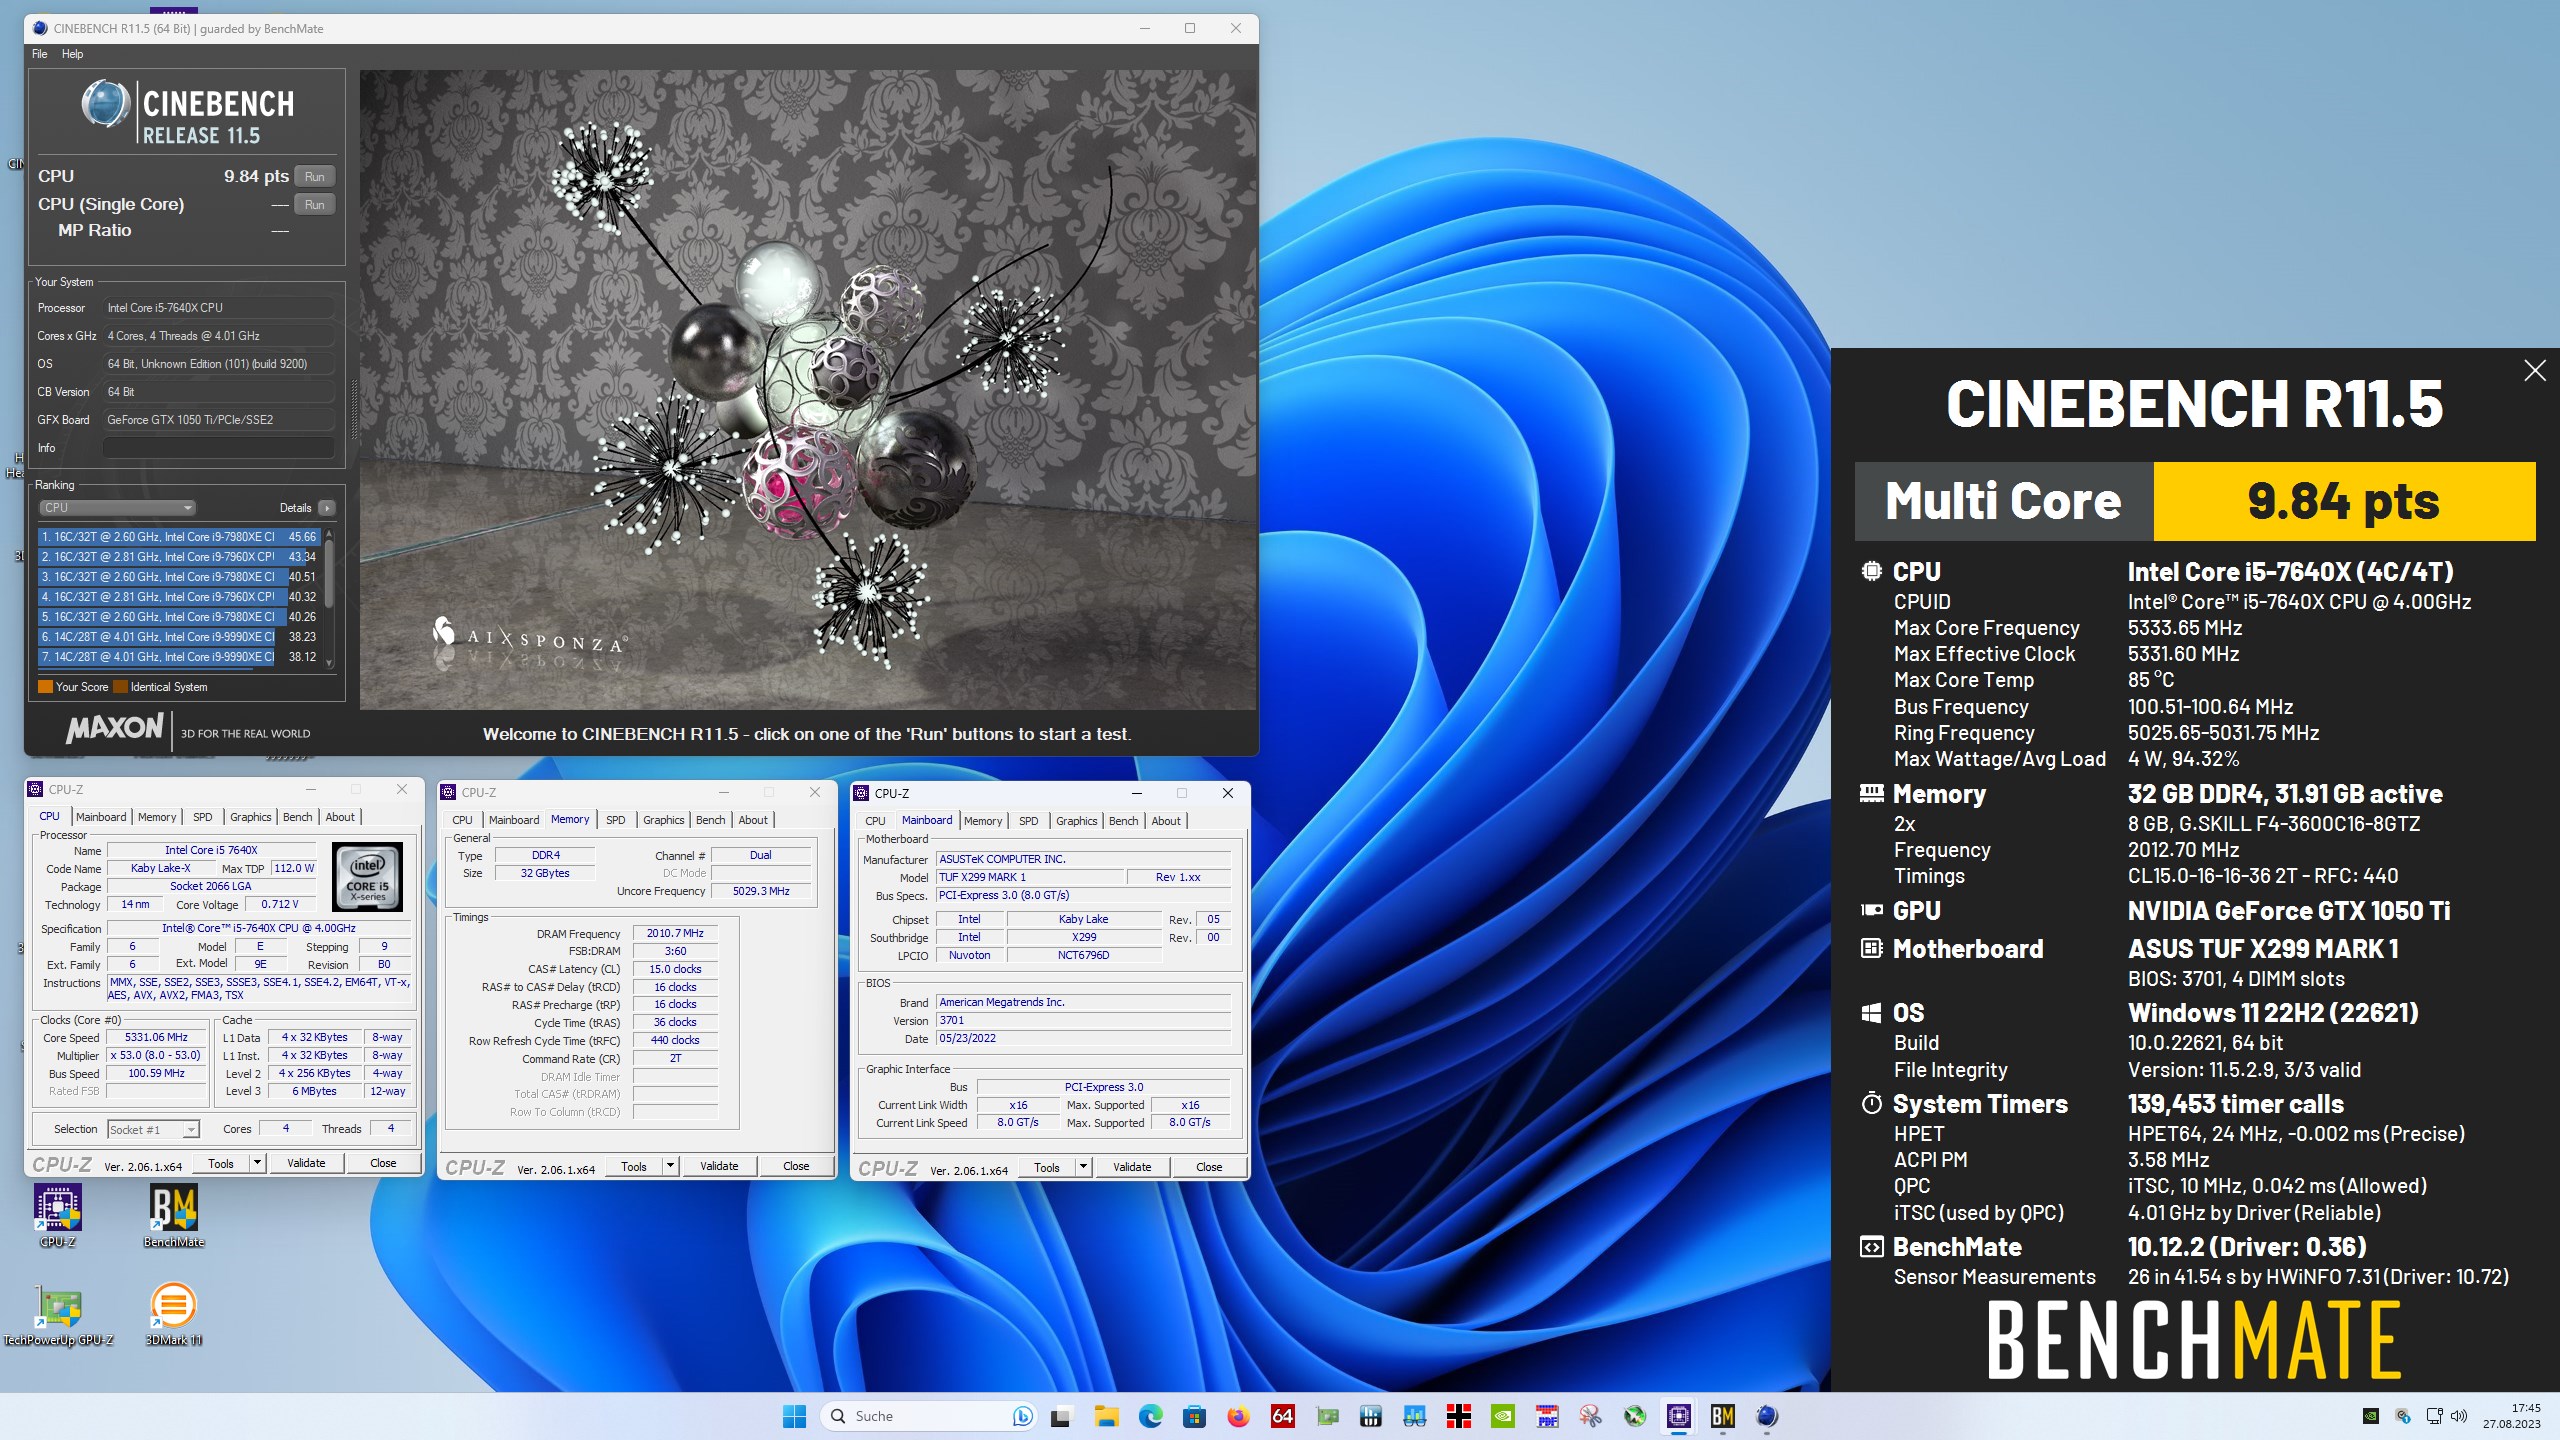Click the Core Speed 5331.06 MHz value
This screenshot has height=1440, width=2560.
(x=156, y=1038)
